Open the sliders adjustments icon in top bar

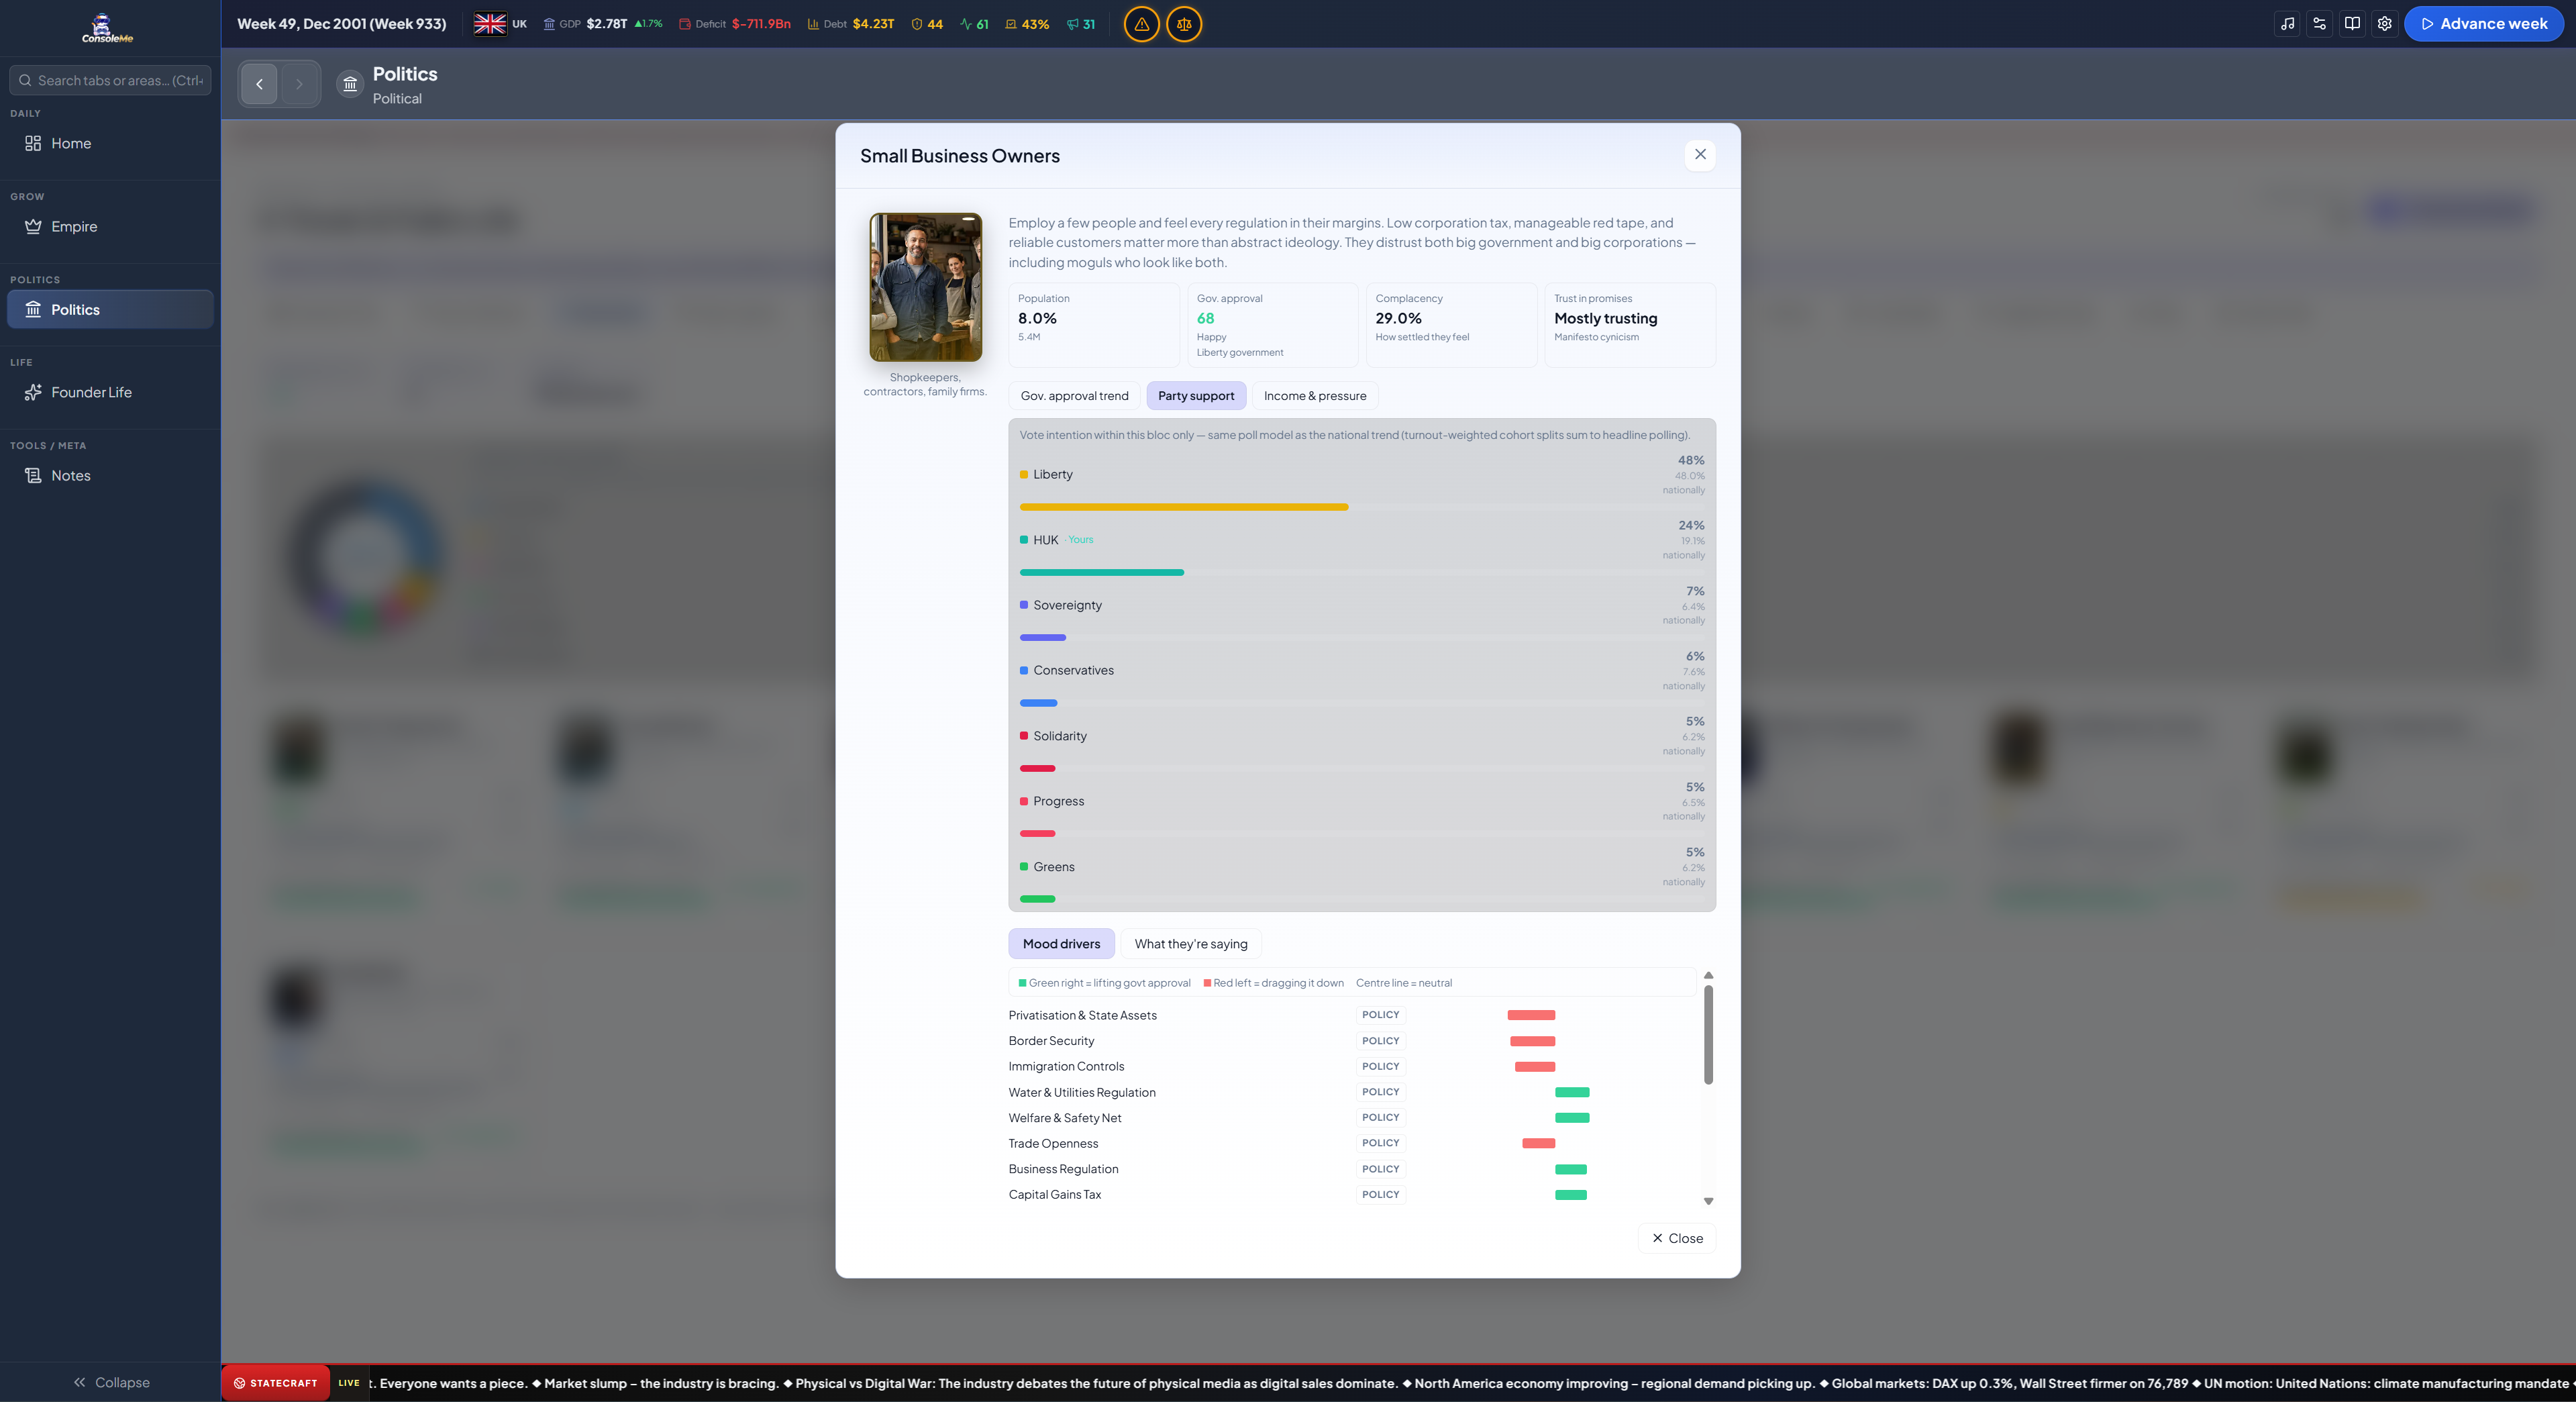[2320, 24]
